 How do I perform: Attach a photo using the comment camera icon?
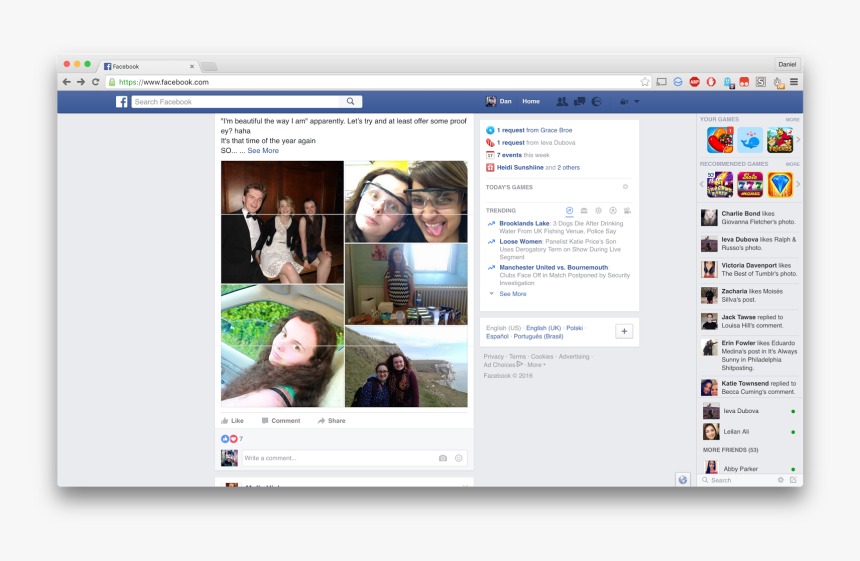[x=443, y=458]
